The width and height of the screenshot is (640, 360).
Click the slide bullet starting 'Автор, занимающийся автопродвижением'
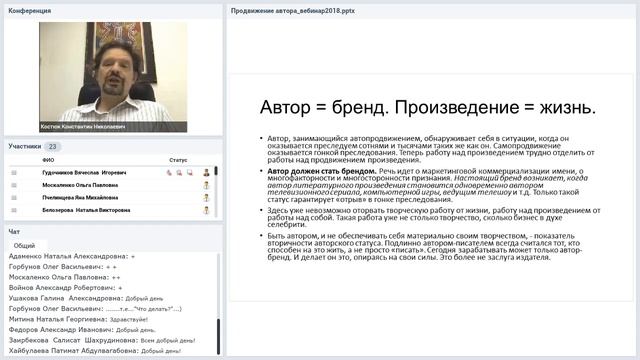pos(431,149)
